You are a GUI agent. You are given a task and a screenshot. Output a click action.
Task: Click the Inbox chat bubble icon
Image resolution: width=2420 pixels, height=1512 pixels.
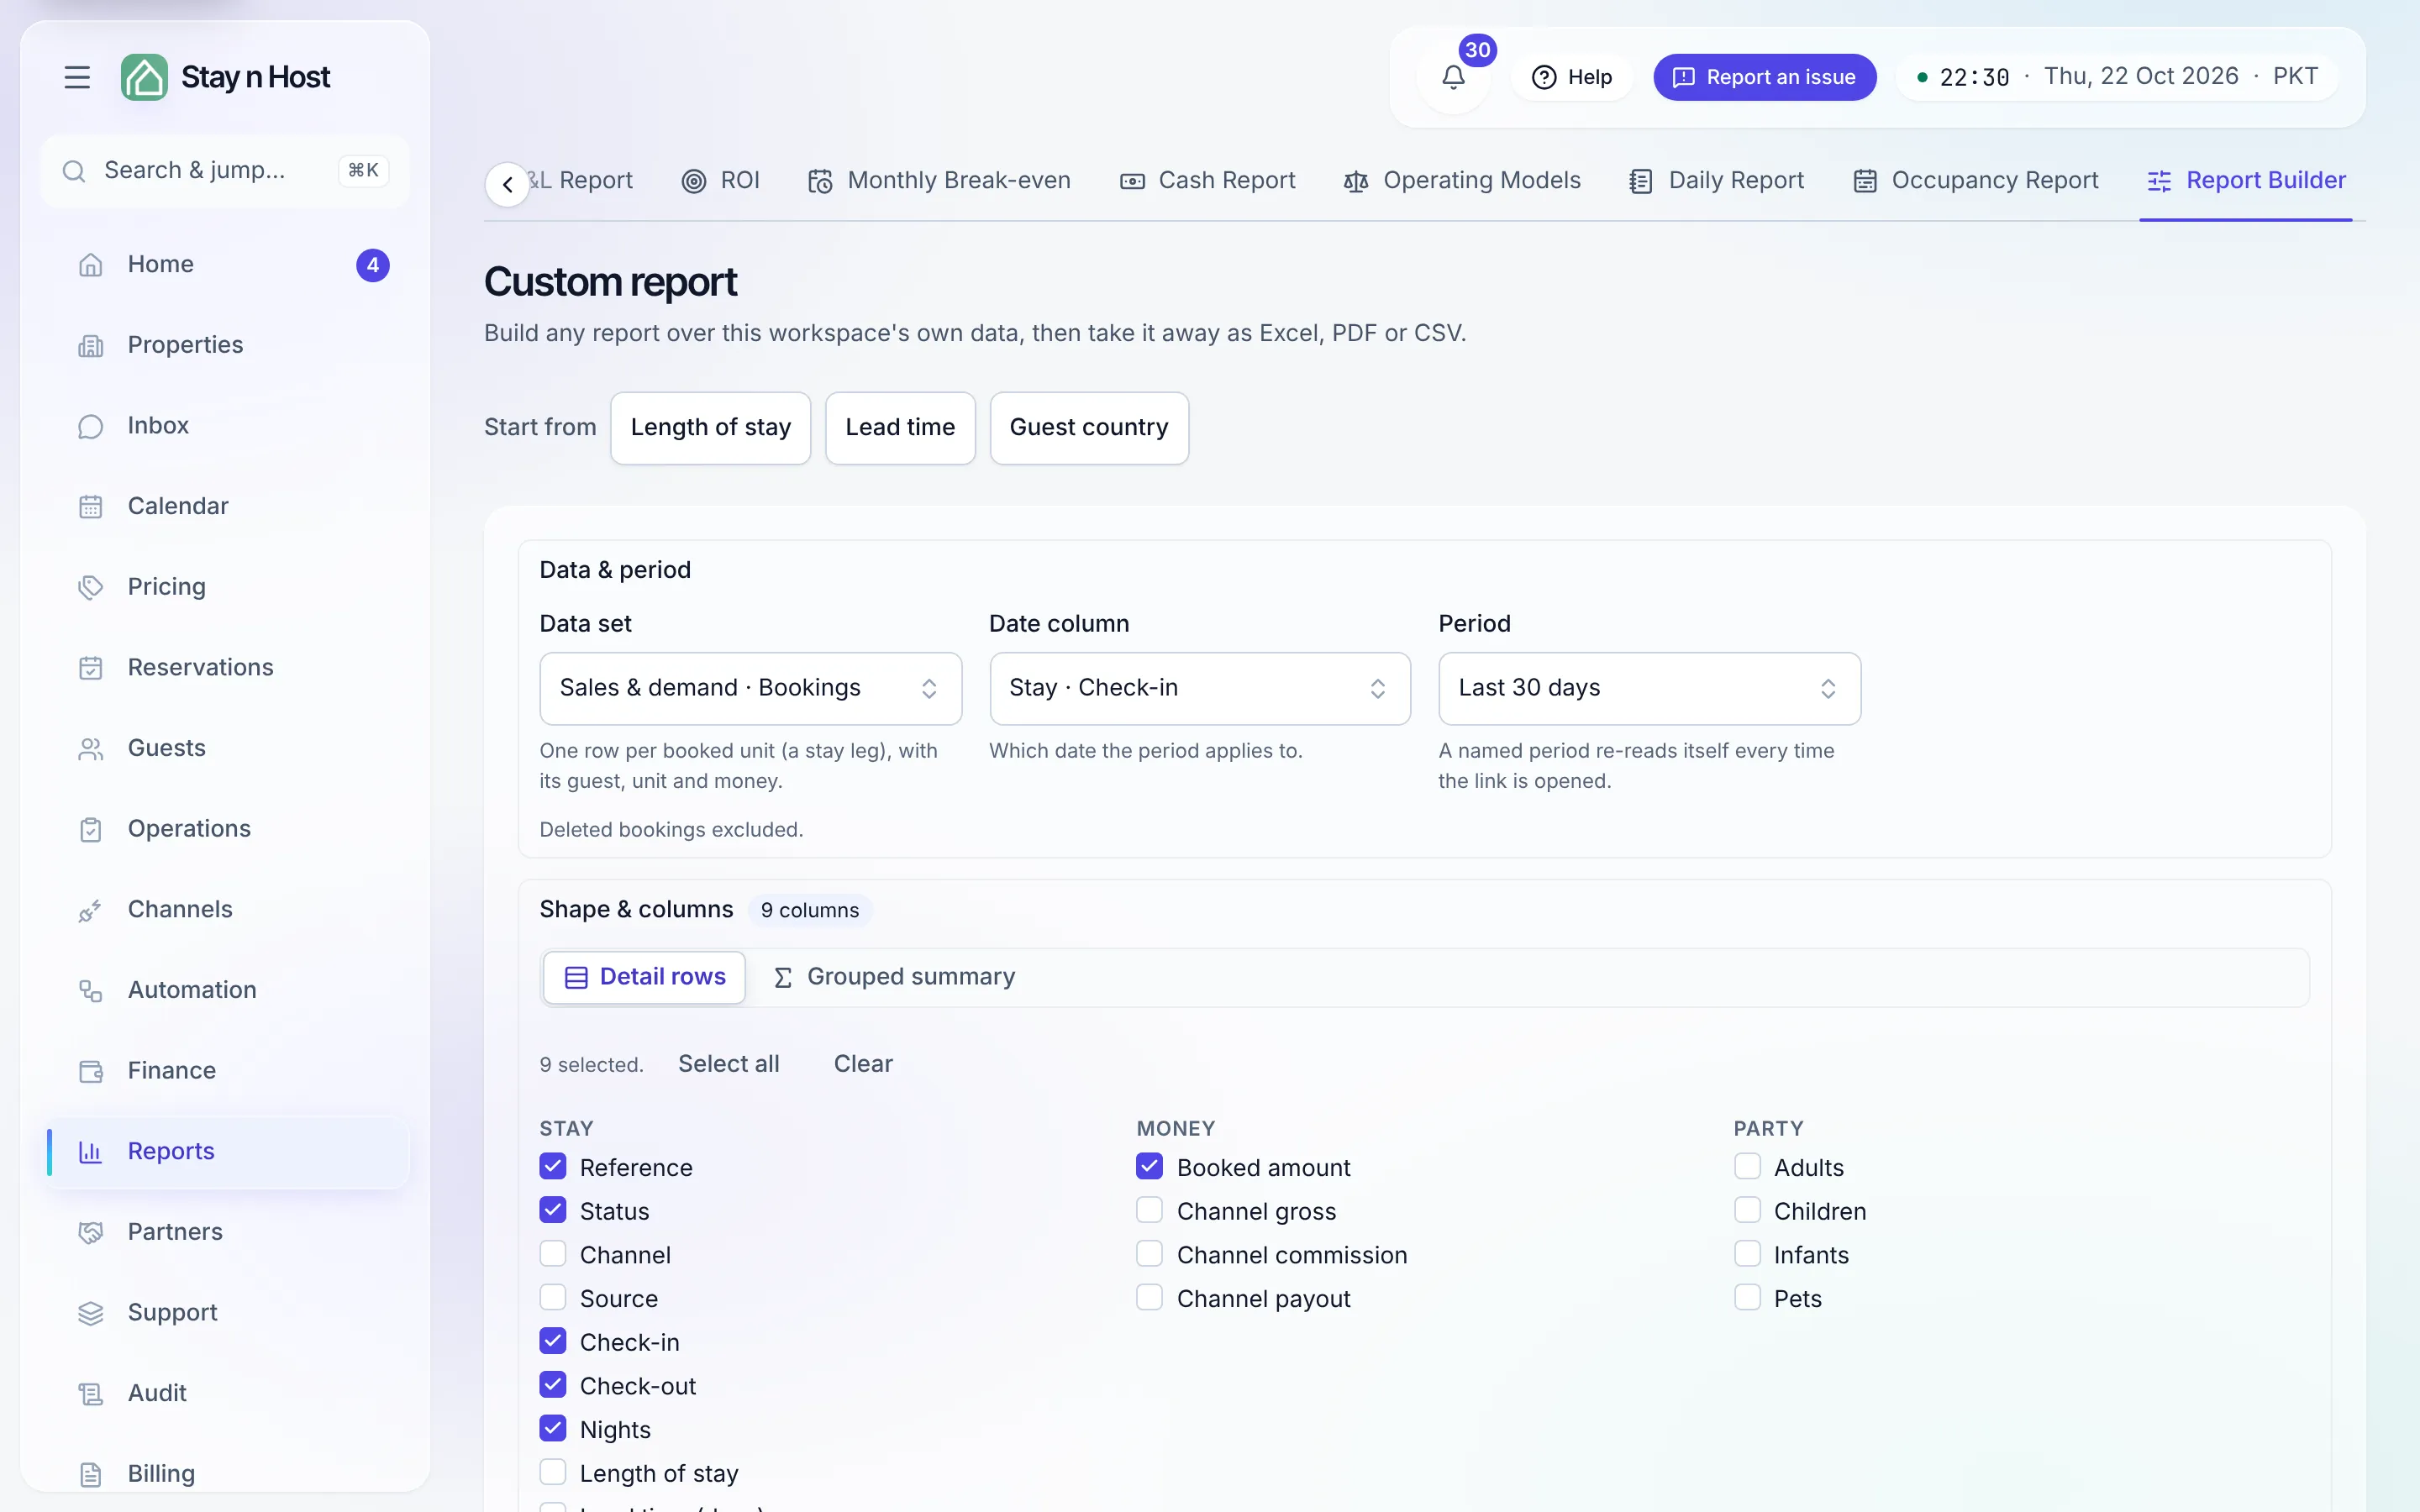pyautogui.click(x=91, y=427)
